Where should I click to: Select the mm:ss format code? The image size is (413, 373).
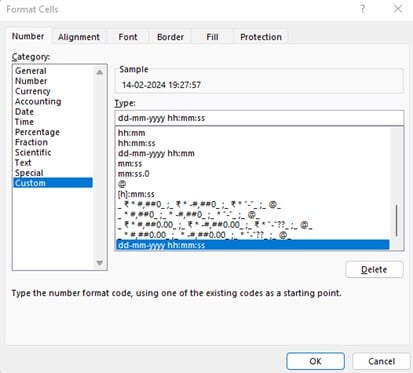coord(252,164)
